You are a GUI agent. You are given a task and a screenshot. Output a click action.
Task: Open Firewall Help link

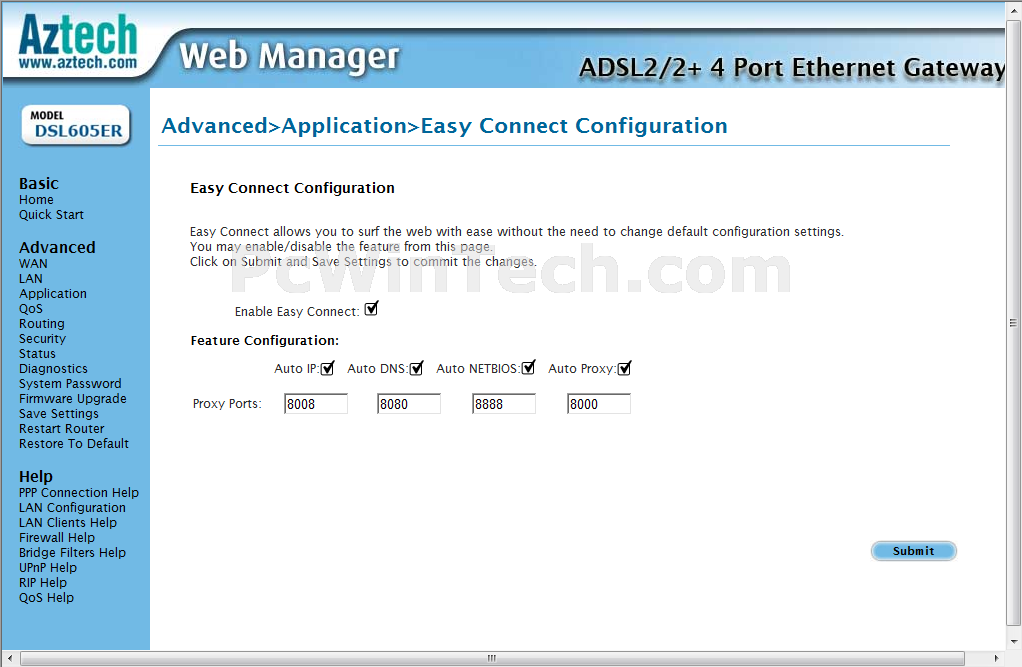click(57, 537)
